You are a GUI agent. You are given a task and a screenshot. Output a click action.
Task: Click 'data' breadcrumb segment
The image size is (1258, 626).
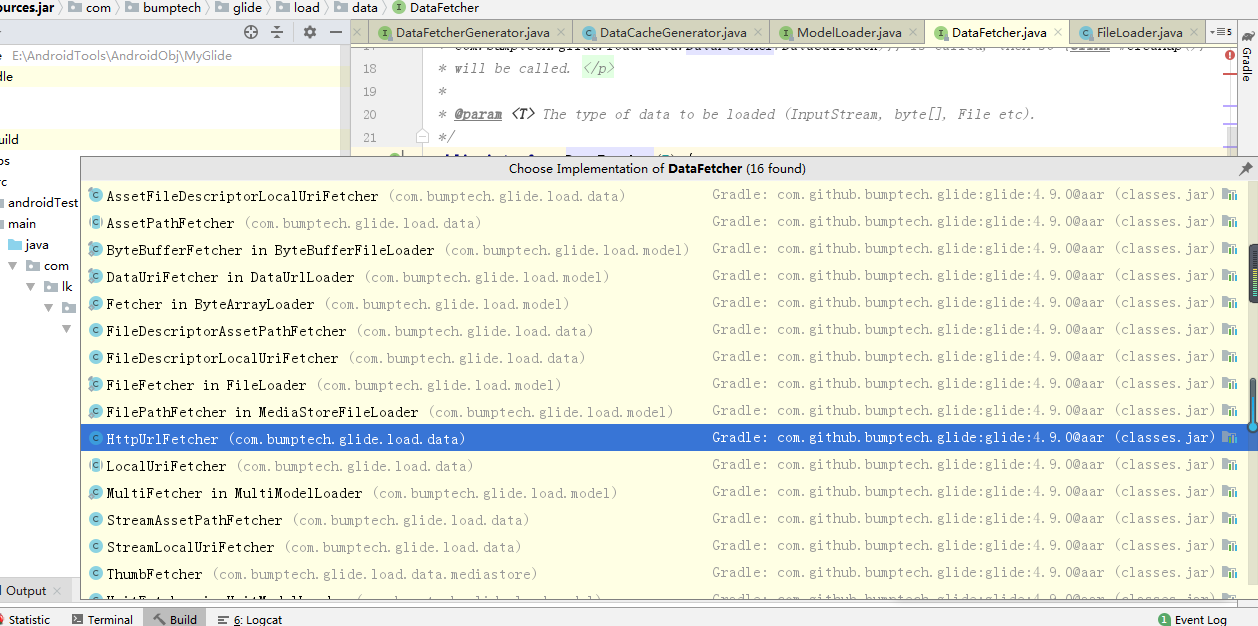(365, 8)
